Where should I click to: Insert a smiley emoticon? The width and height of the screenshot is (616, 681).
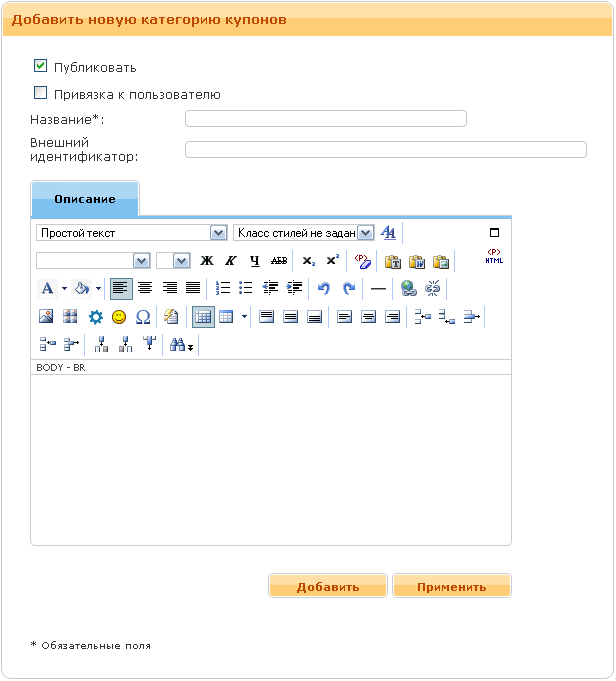(x=119, y=316)
